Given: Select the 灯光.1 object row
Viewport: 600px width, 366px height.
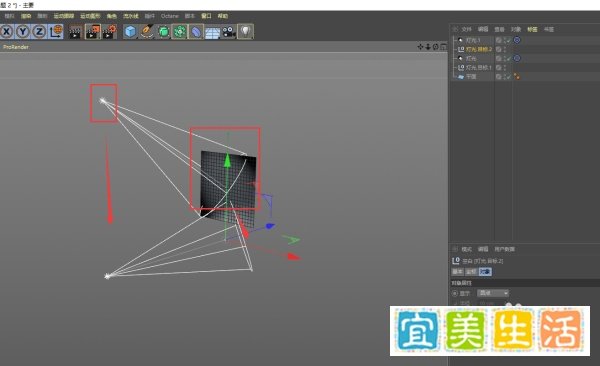Looking at the screenshot, I should coord(473,40).
